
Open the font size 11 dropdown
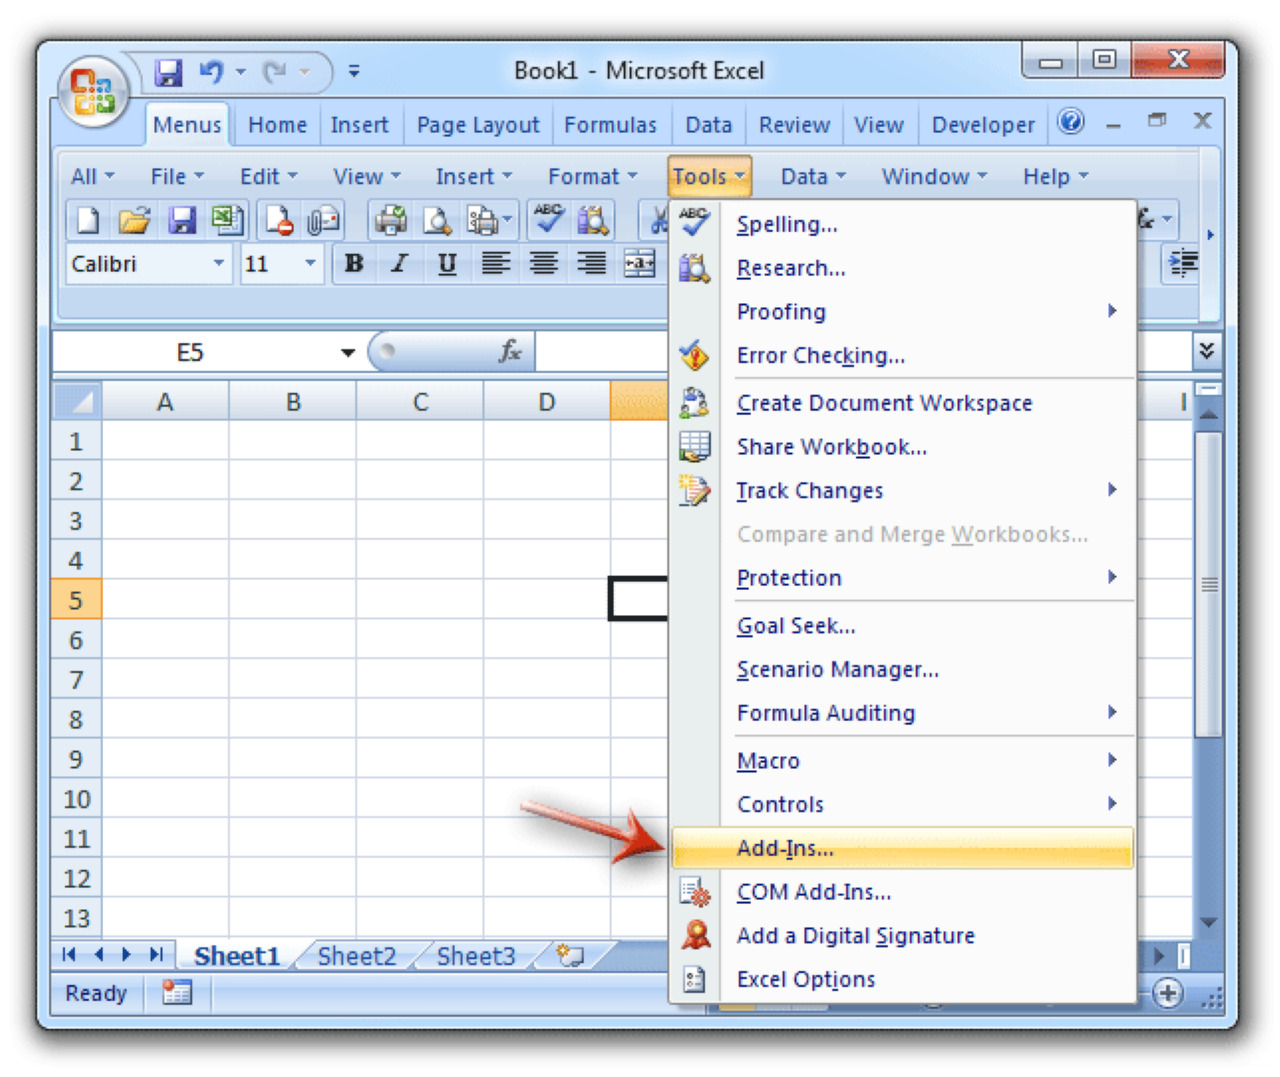(310, 264)
